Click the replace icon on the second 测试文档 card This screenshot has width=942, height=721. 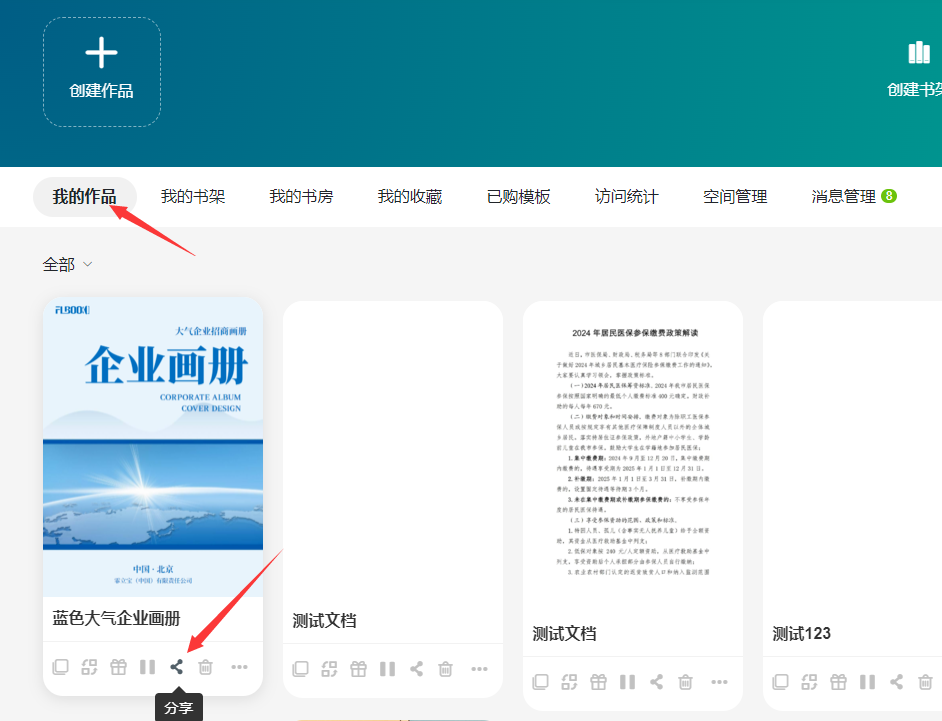coord(569,682)
